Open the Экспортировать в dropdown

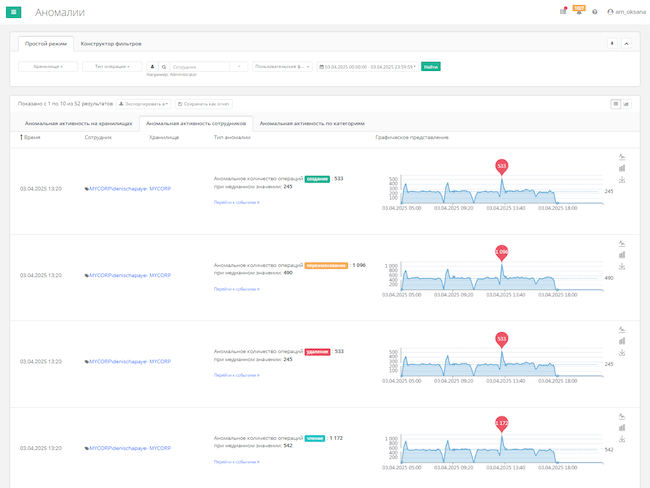coord(143,104)
